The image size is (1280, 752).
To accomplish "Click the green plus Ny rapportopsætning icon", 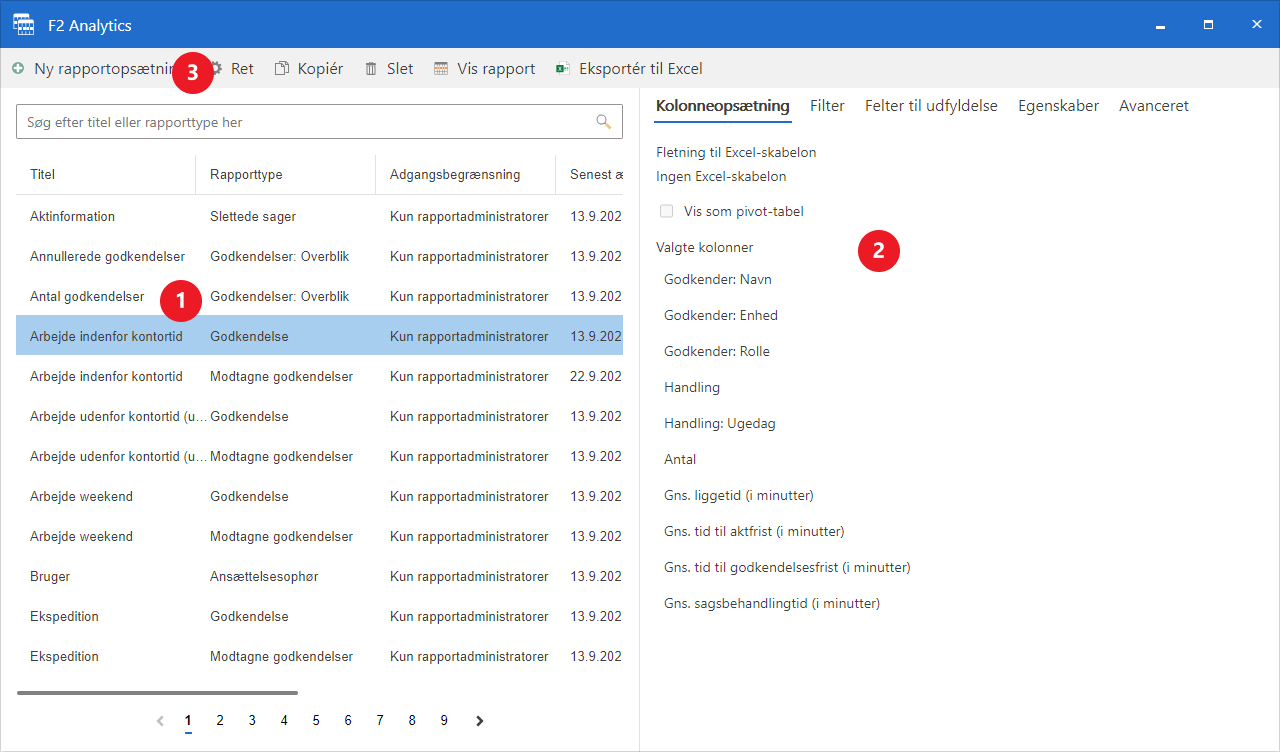I will (18, 69).
